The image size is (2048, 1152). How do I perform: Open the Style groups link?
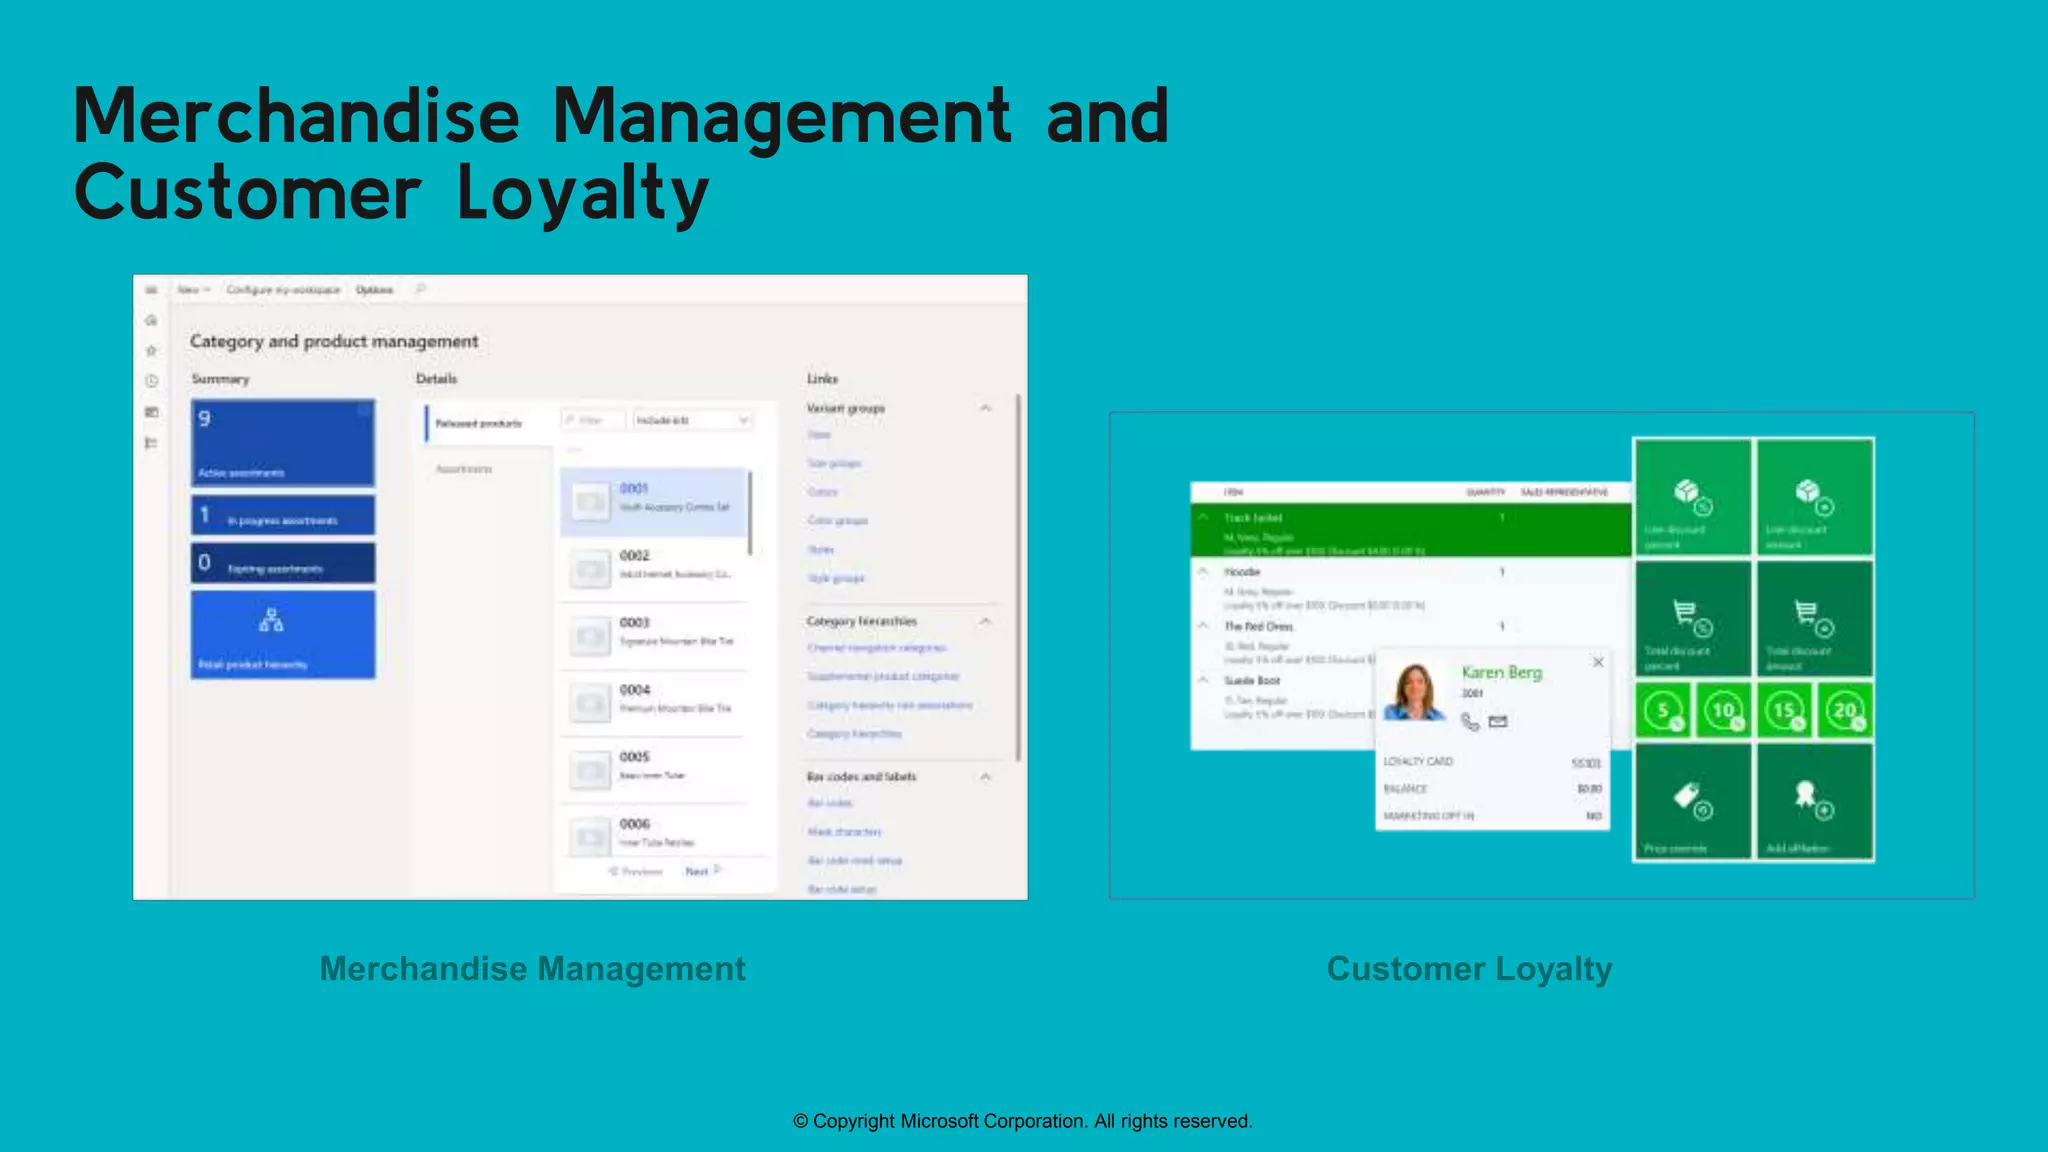point(836,578)
